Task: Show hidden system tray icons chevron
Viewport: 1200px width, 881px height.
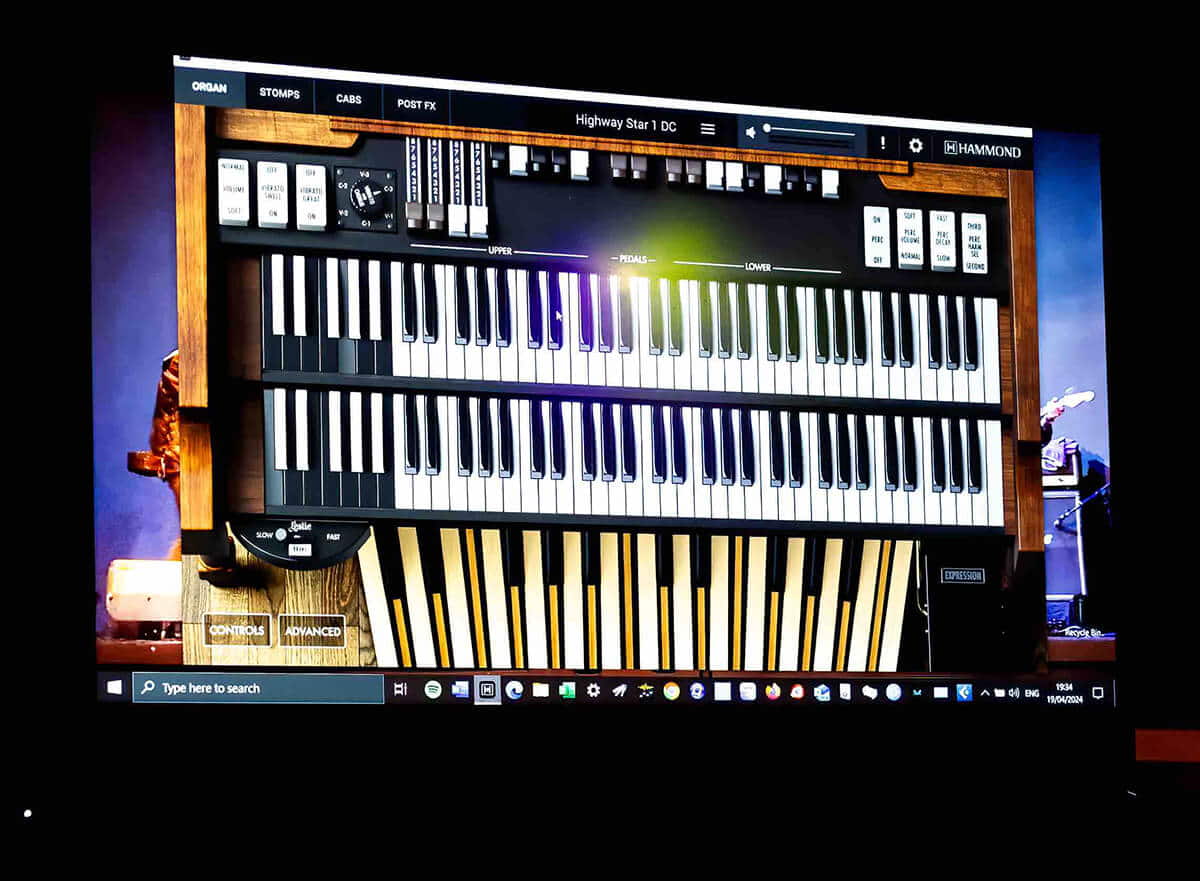Action: click(x=985, y=692)
